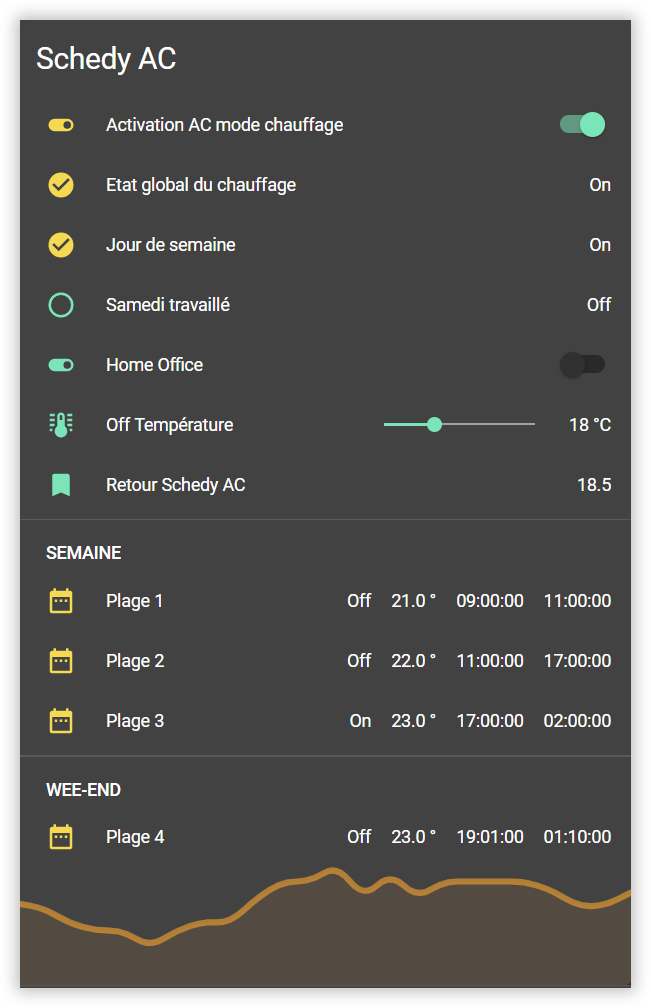Click the Retour Schedy AC value 18.5

coord(594,485)
